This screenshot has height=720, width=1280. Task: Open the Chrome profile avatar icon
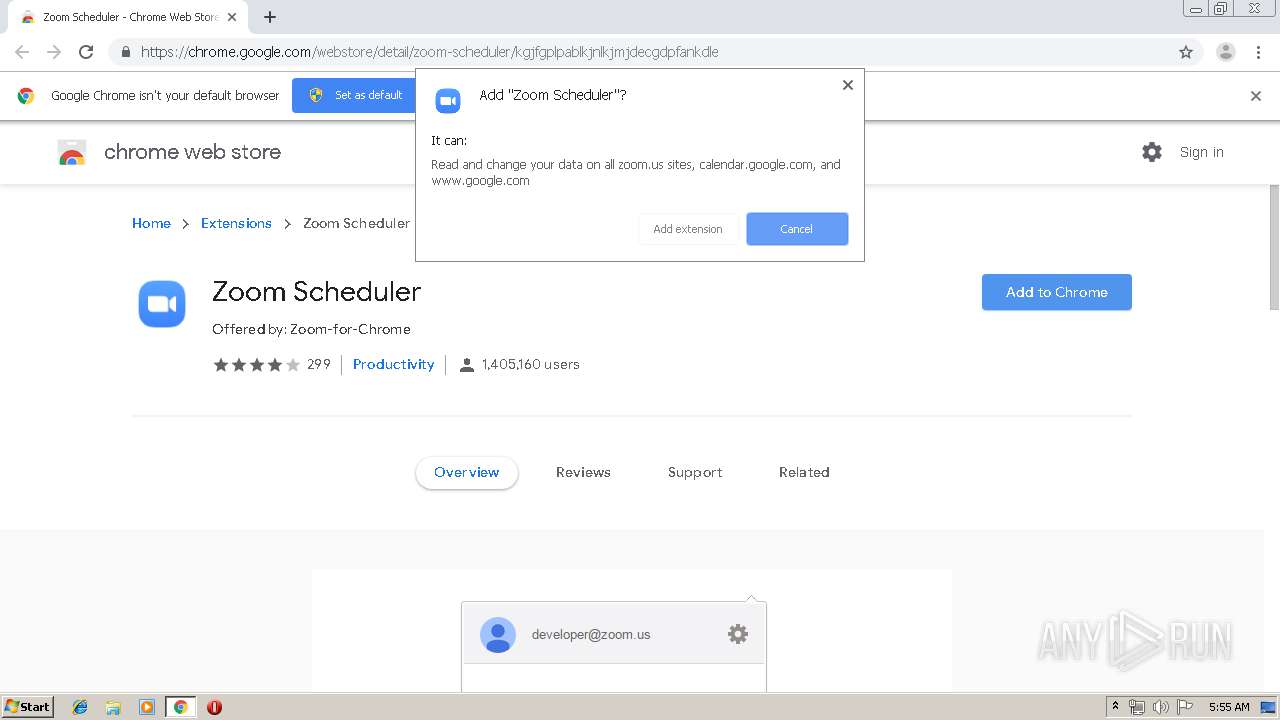coord(1225,52)
